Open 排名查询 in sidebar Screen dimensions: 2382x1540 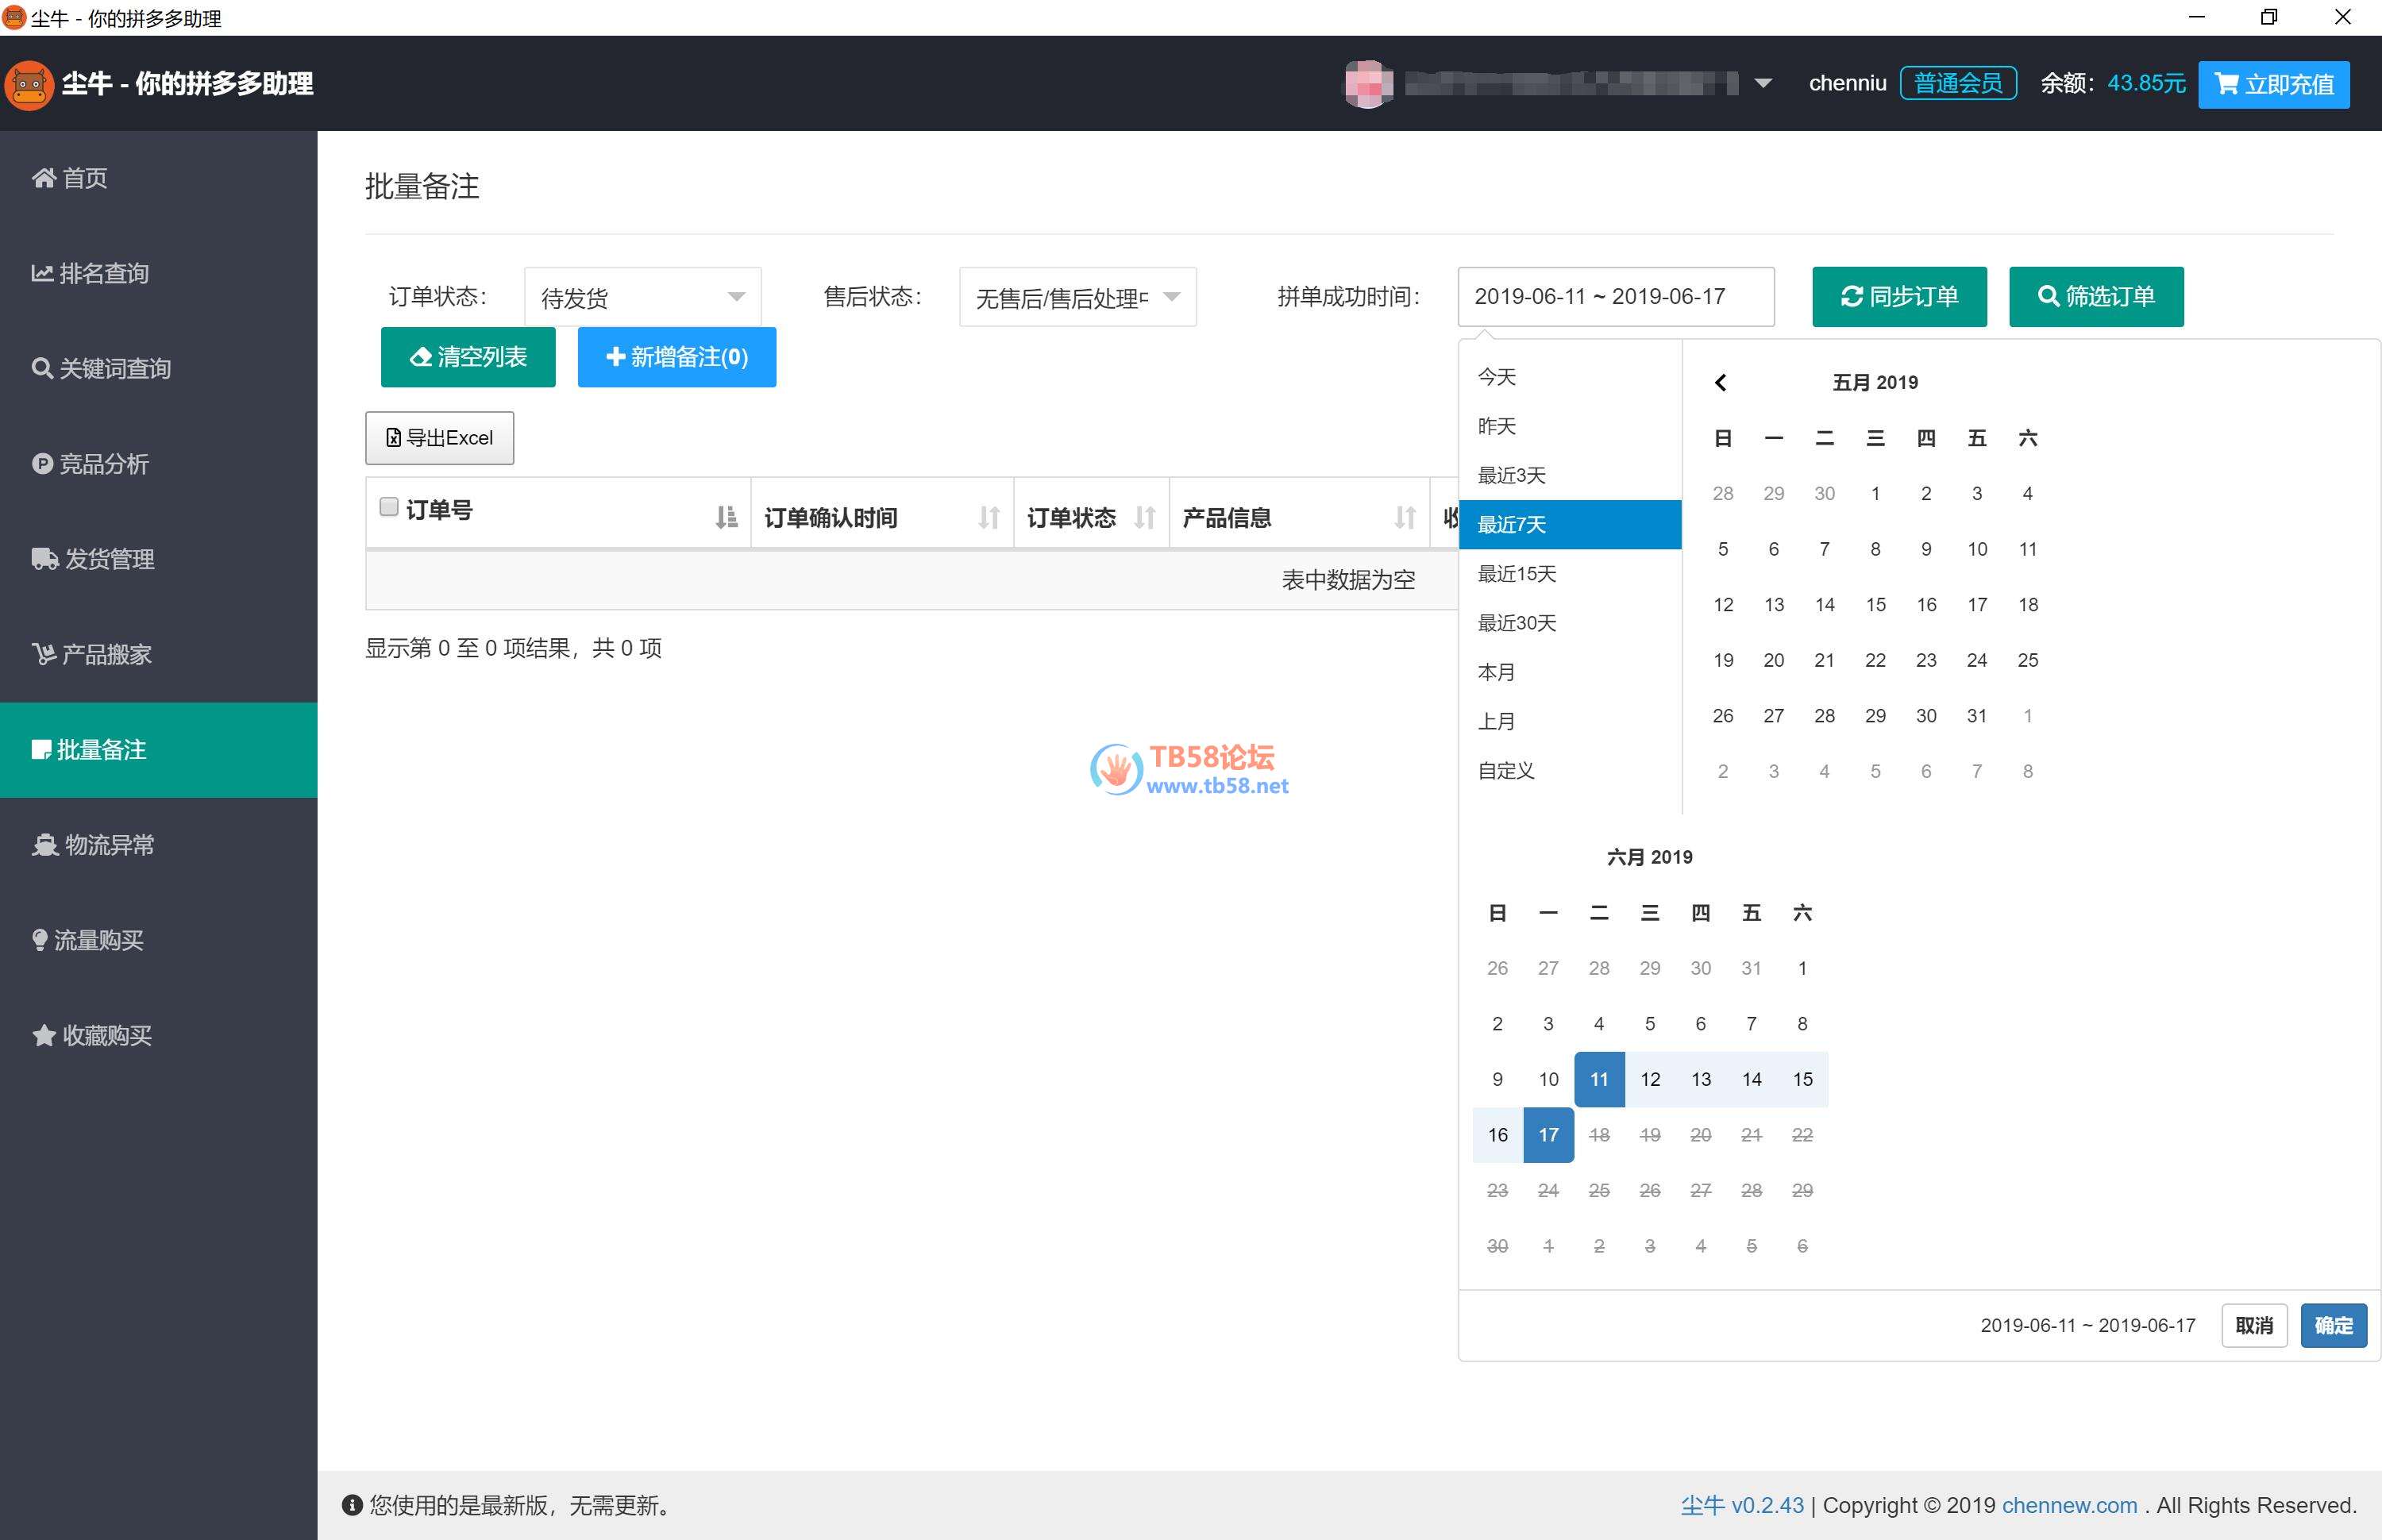coord(159,273)
